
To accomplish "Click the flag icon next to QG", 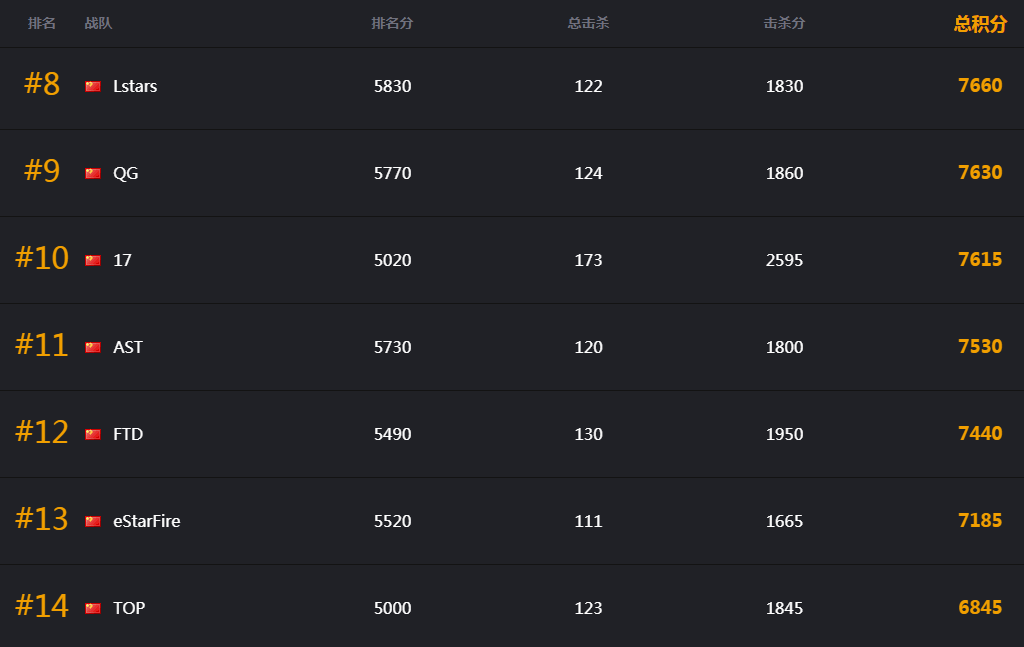I will coord(93,173).
